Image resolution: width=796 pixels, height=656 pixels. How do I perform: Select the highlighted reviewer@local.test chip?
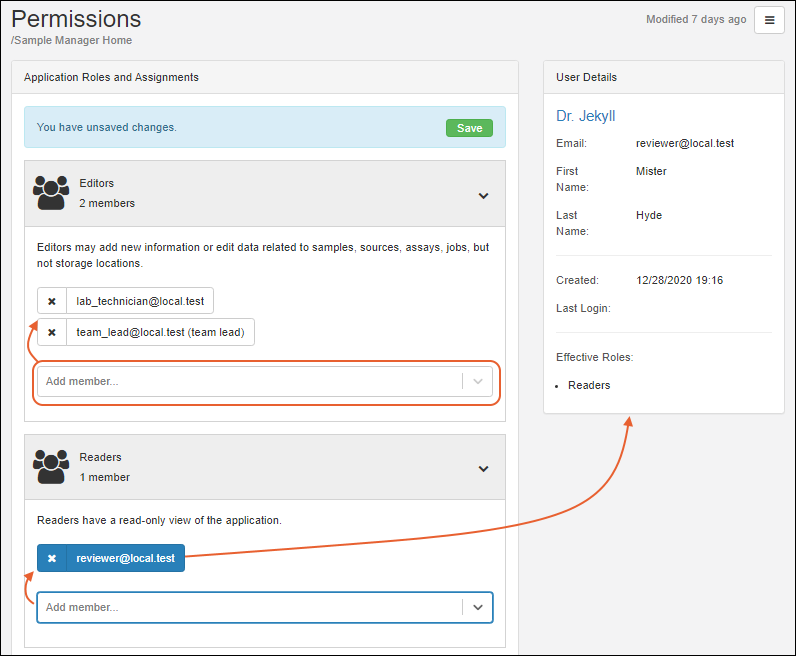pos(125,558)
